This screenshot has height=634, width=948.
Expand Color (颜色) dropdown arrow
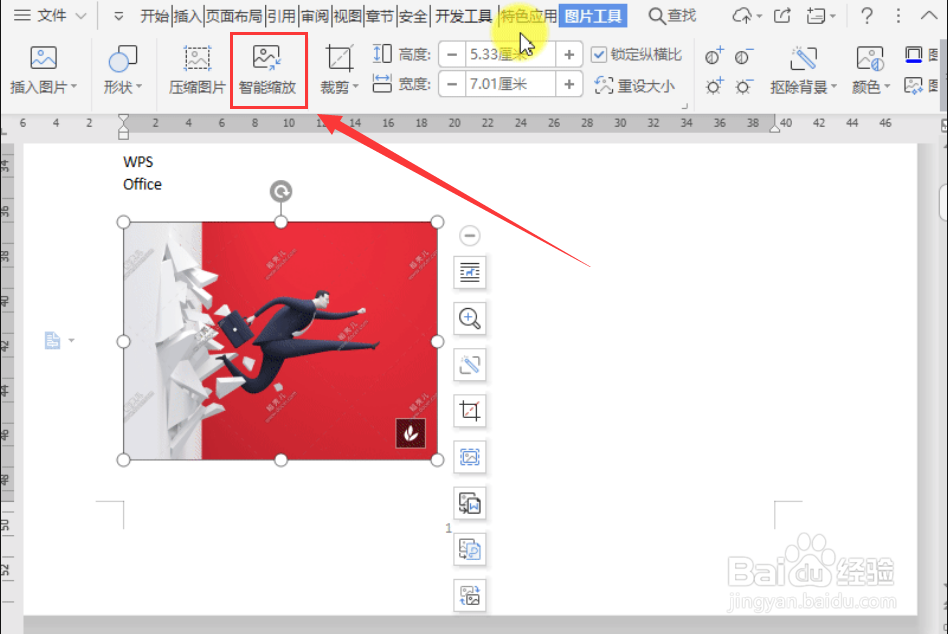tap(888, 87)
